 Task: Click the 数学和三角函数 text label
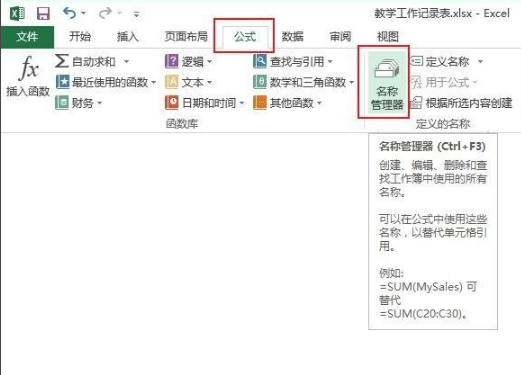[x=308, y=82]
